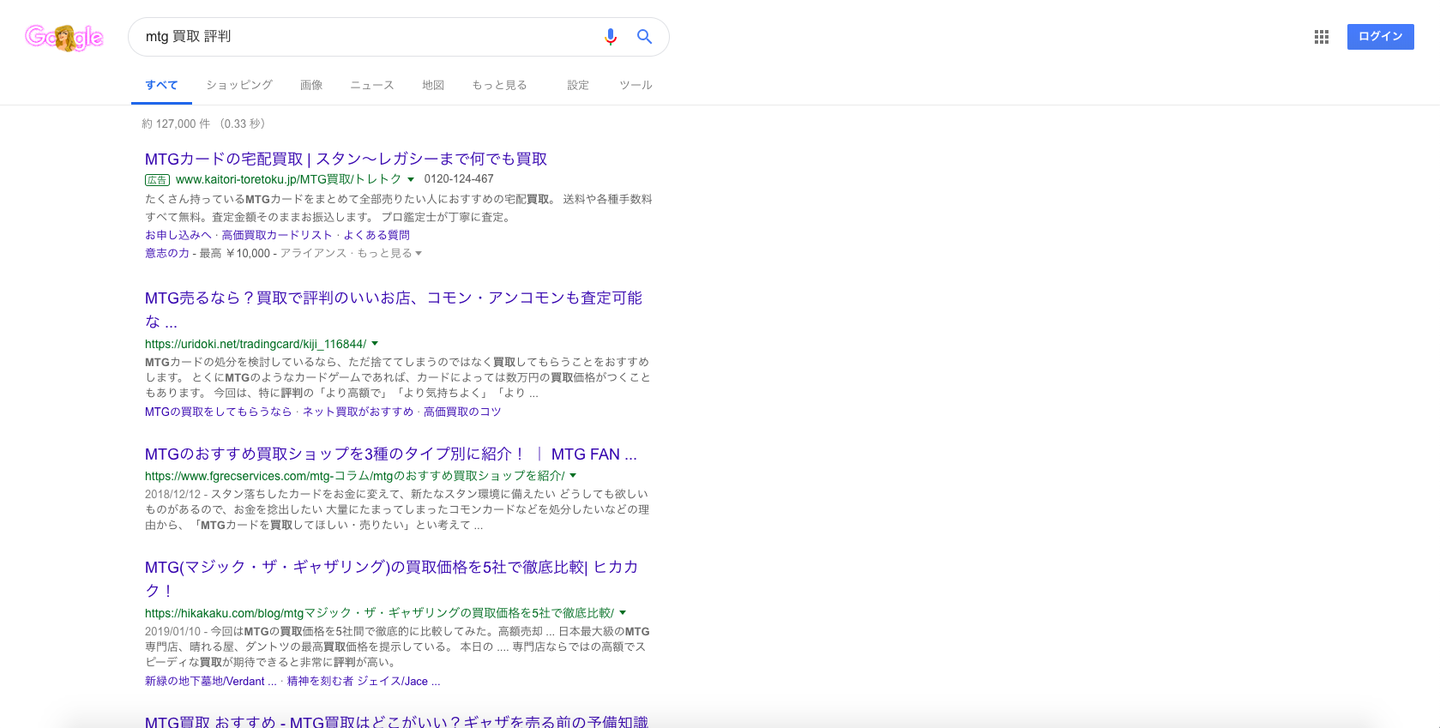The image size is (1440, 728).
Task: Expand the uridoki.net URL dropdown arrow
Action: point(375,344)
